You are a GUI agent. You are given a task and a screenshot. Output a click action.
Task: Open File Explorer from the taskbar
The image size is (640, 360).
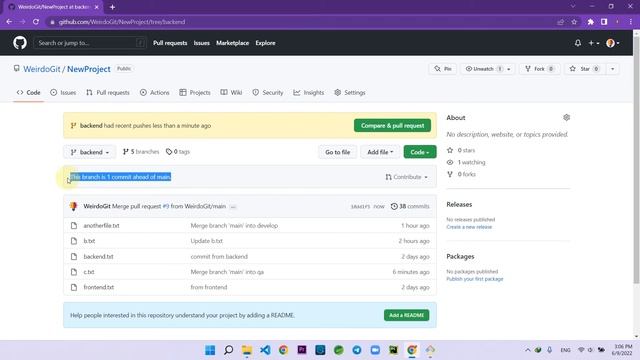(247, 350)
